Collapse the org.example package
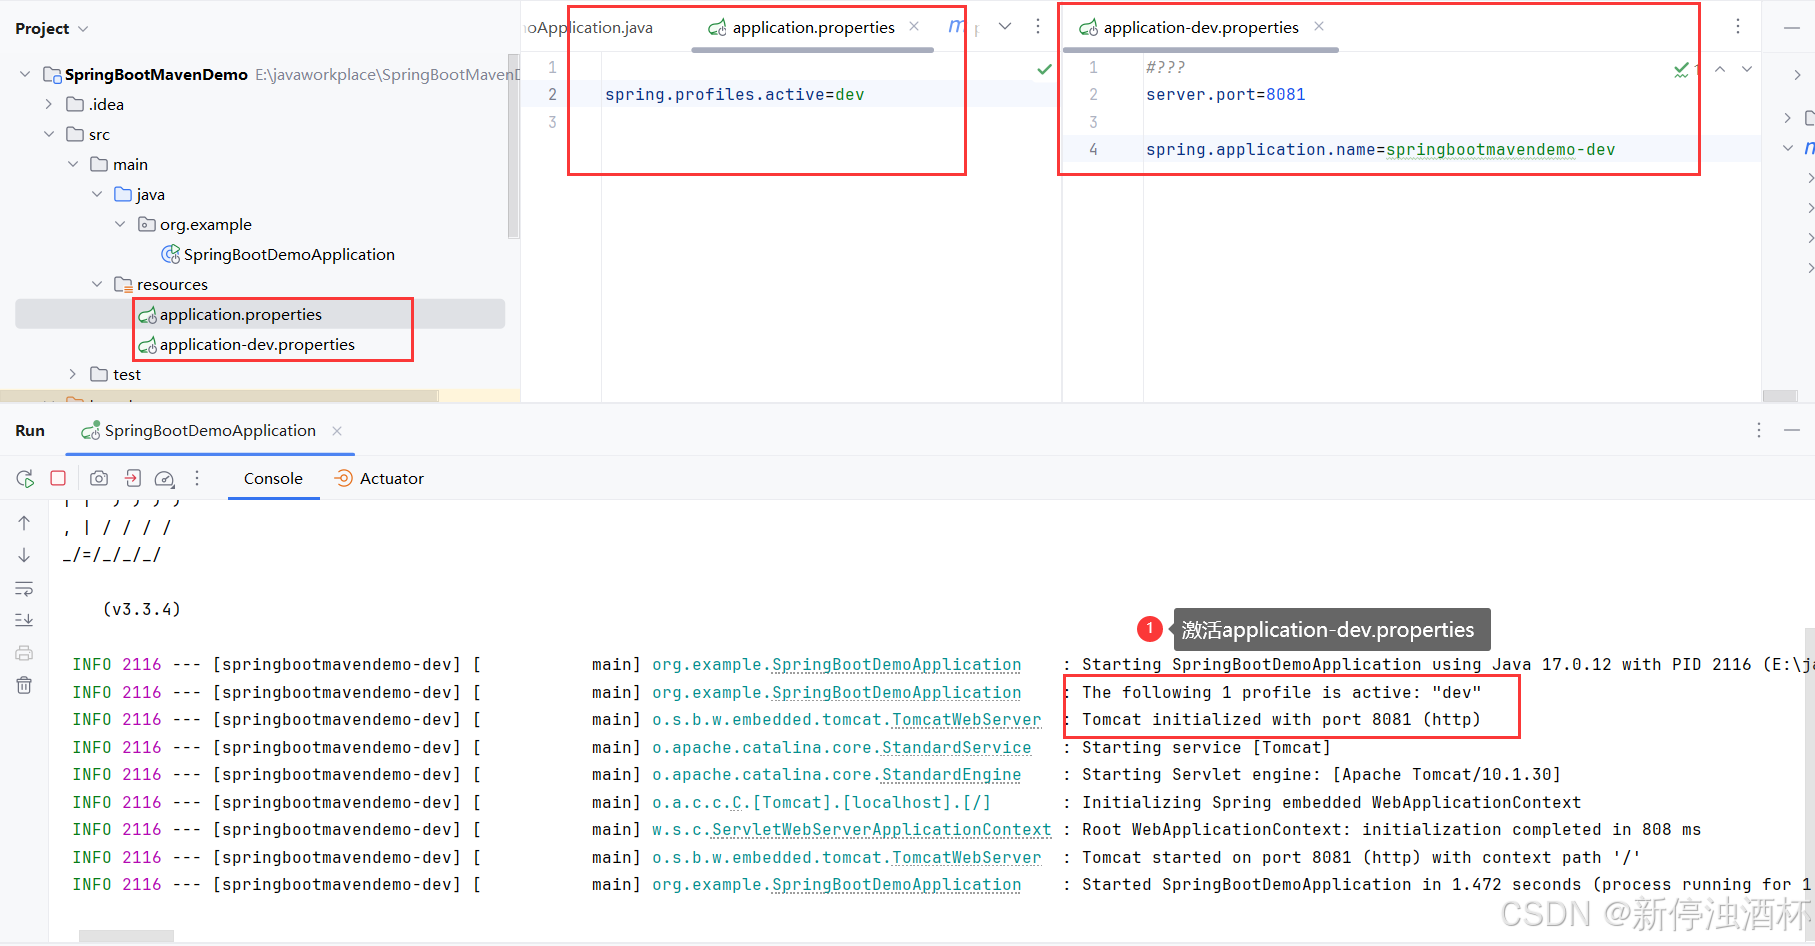Screen dimensions: 1815x946 click(120, 224)
